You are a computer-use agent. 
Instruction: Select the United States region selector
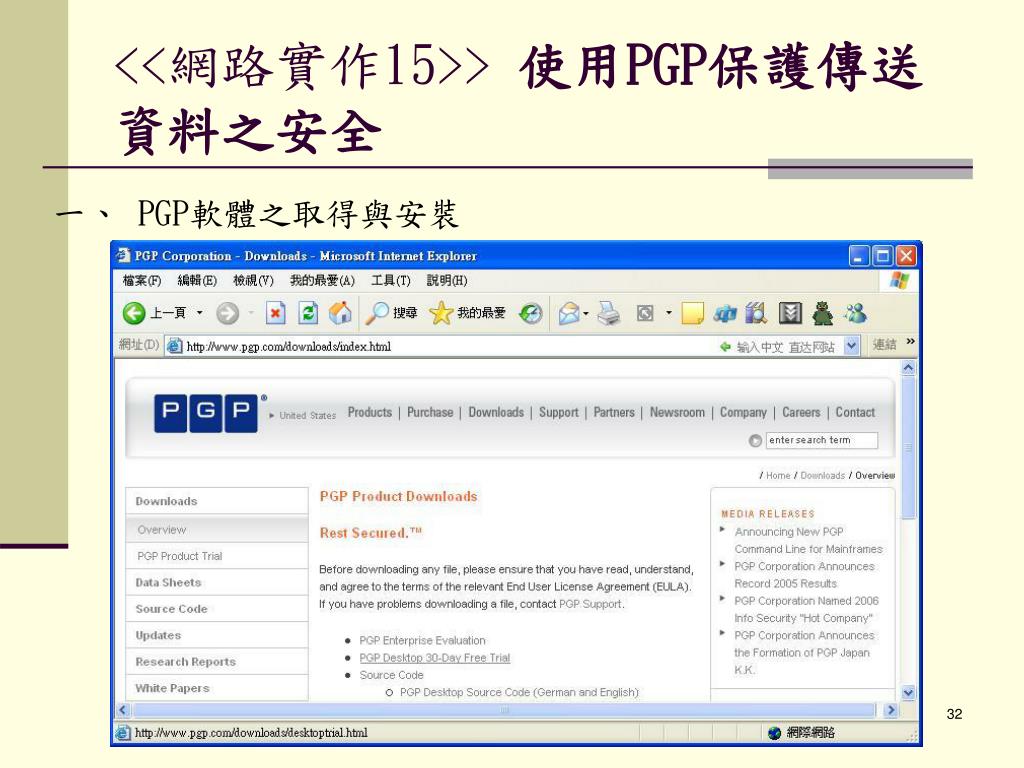[x=303, y=416]
